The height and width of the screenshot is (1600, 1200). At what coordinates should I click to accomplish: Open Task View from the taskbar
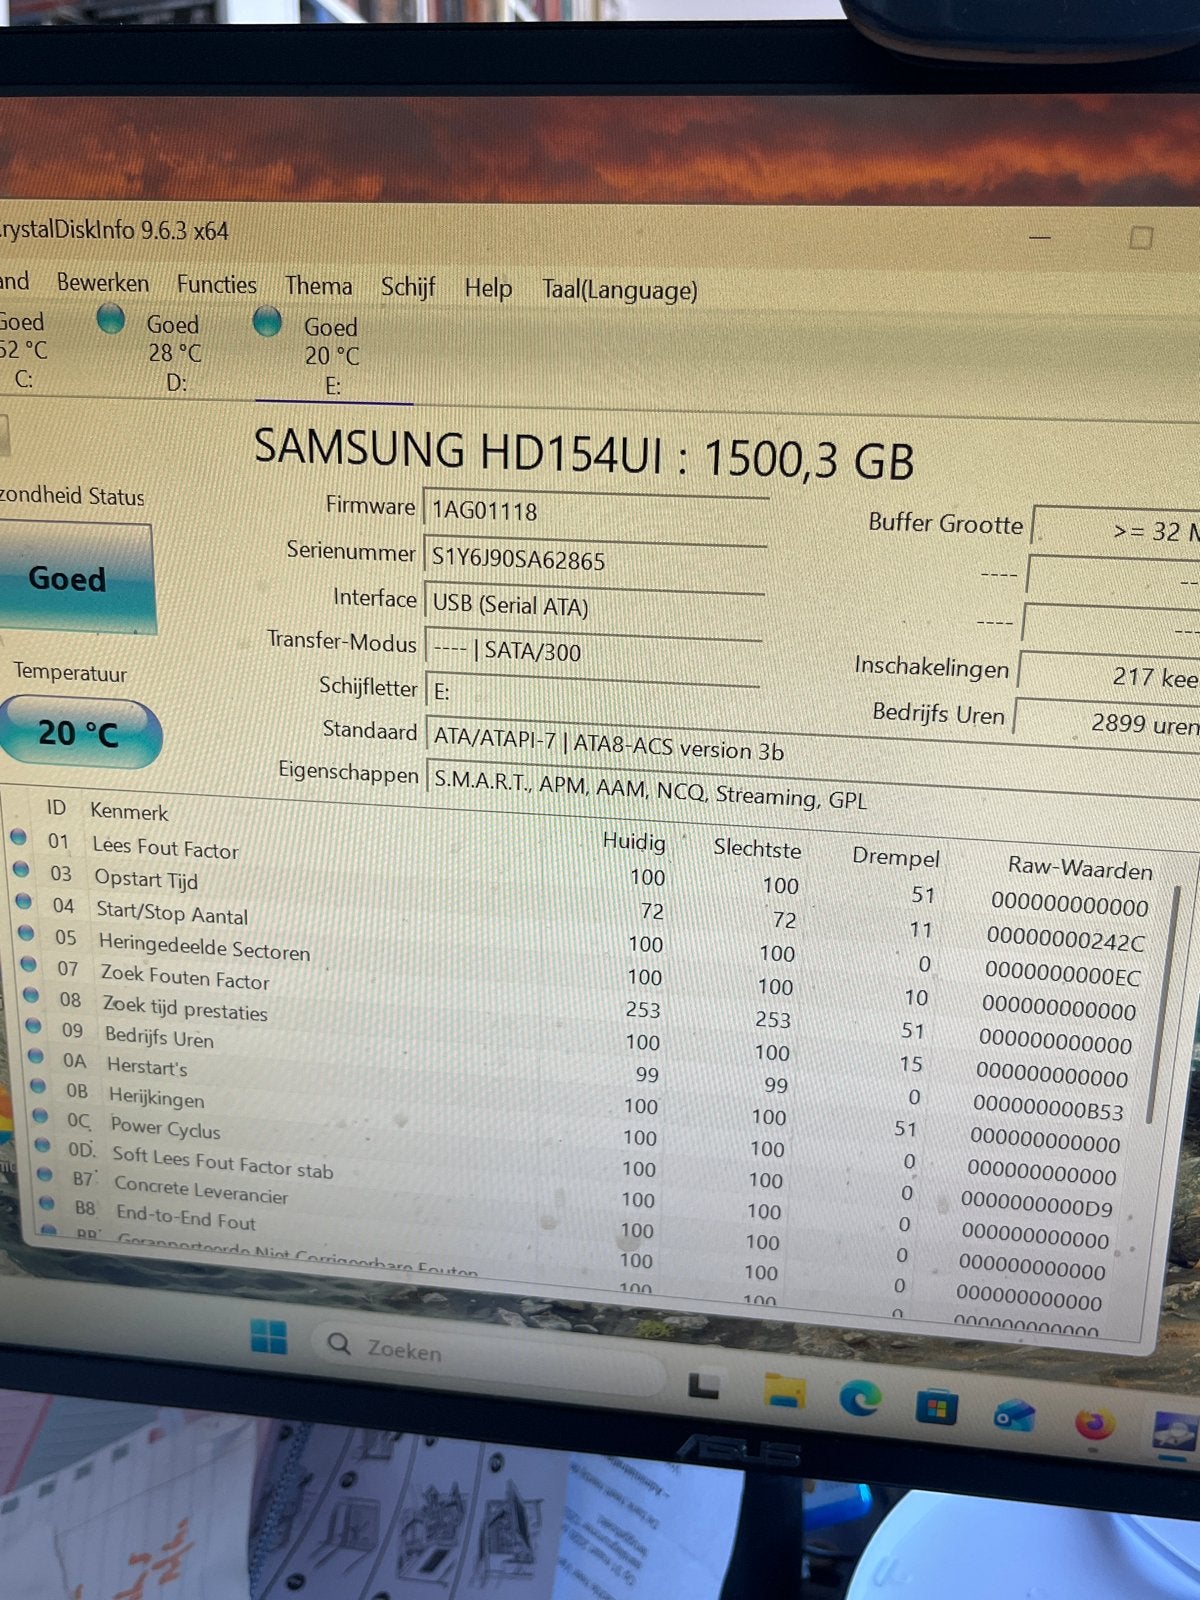[705, 1385]
